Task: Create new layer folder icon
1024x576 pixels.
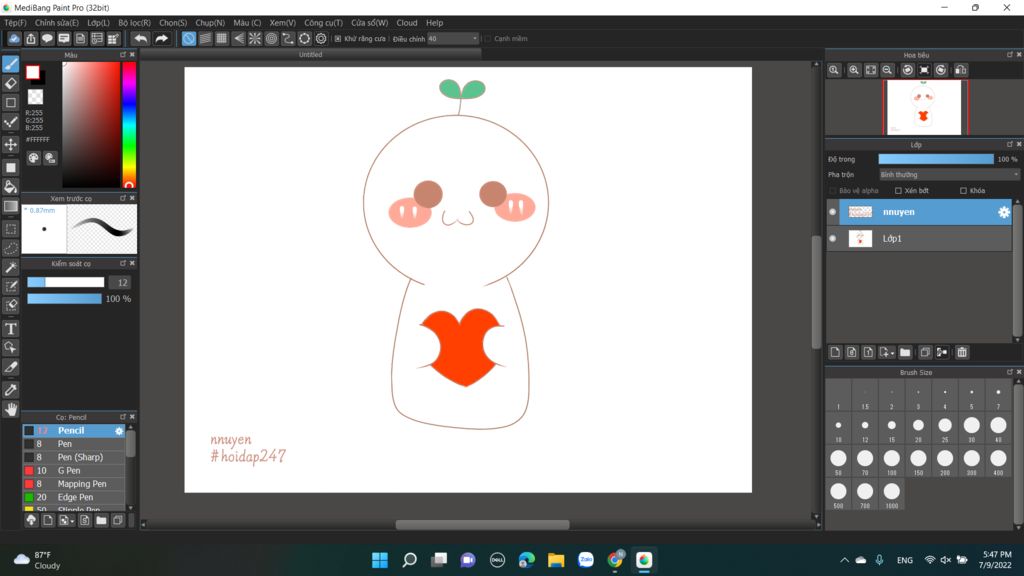Action: pyautogui.click(x=905, y=353)
